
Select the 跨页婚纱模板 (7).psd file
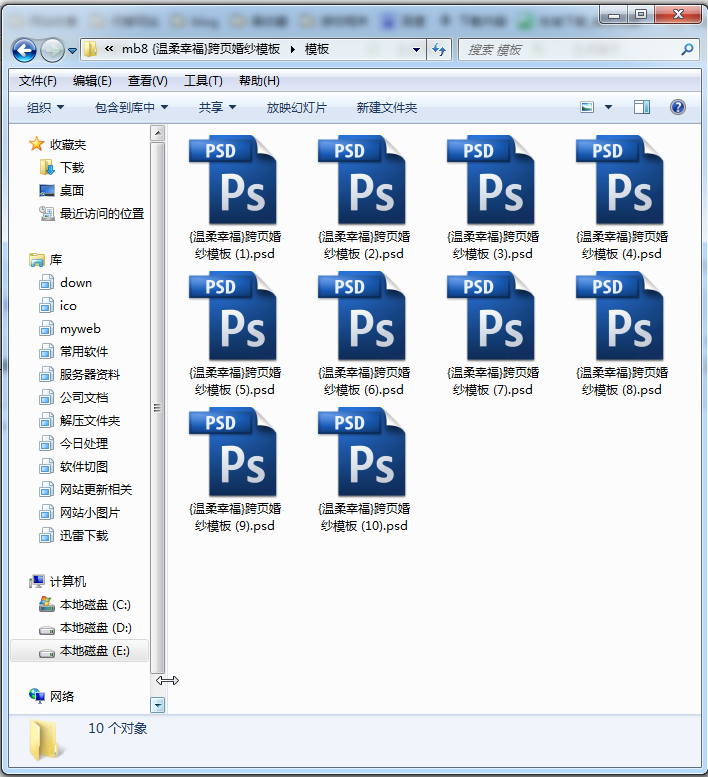click(x=492, y=334)
